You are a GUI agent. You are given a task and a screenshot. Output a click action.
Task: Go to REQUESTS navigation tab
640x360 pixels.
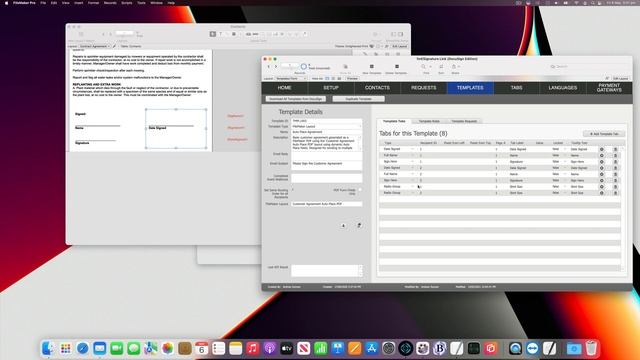click(424, 88)
